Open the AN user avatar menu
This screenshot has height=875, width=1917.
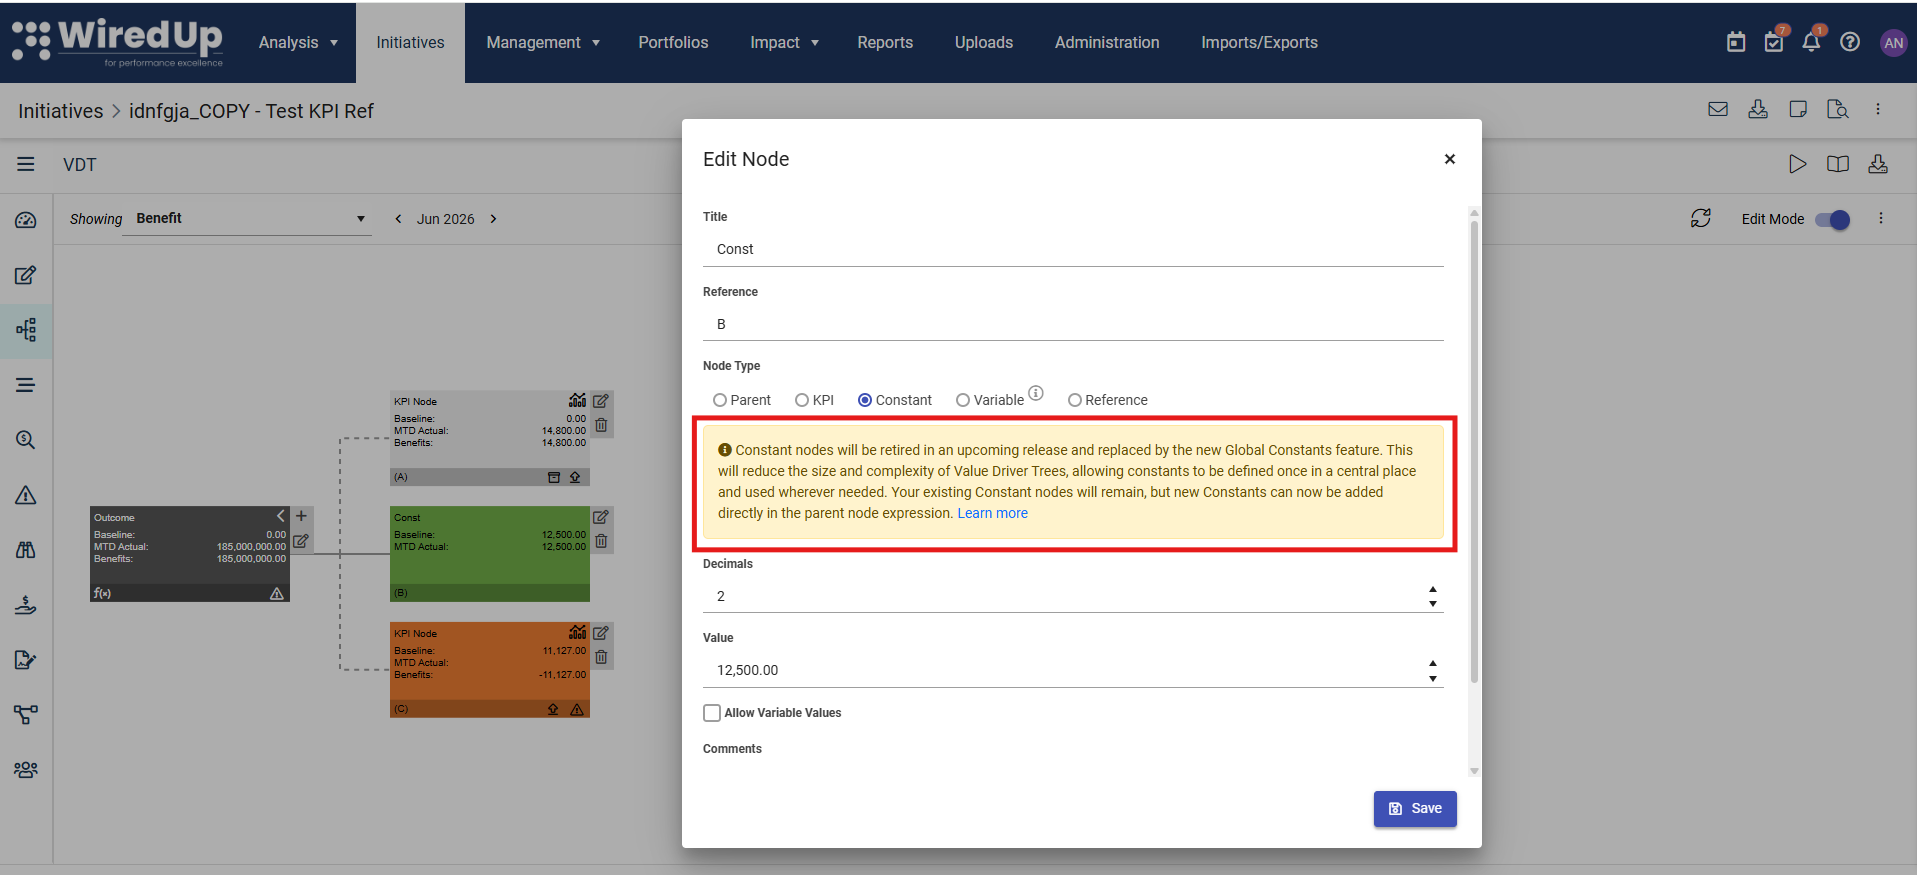(1893, 42)
